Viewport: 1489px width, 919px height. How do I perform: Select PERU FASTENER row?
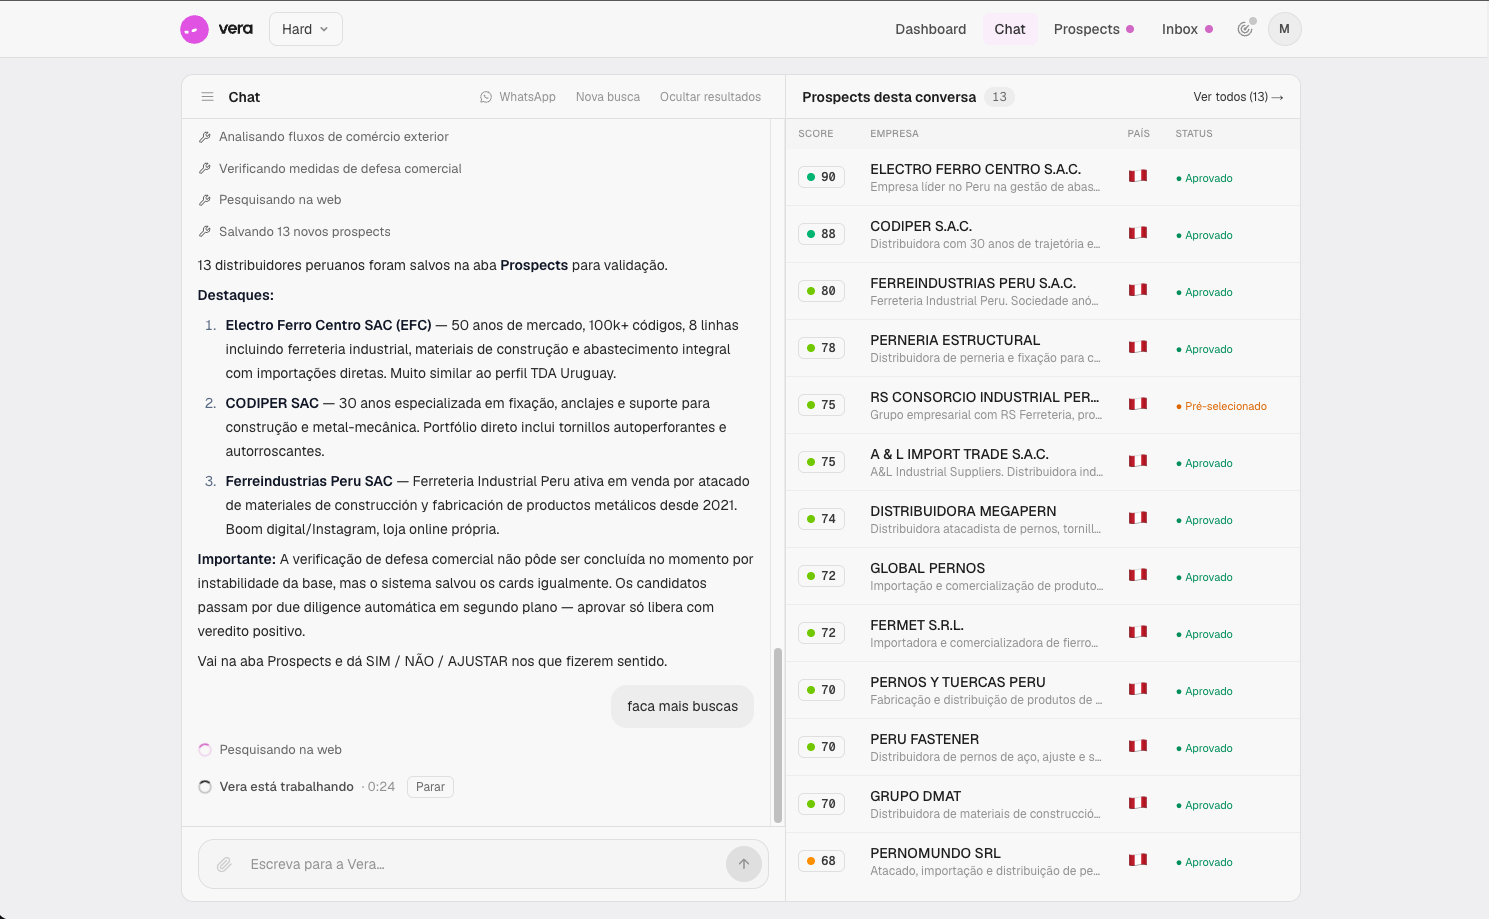pos(1042,747)
